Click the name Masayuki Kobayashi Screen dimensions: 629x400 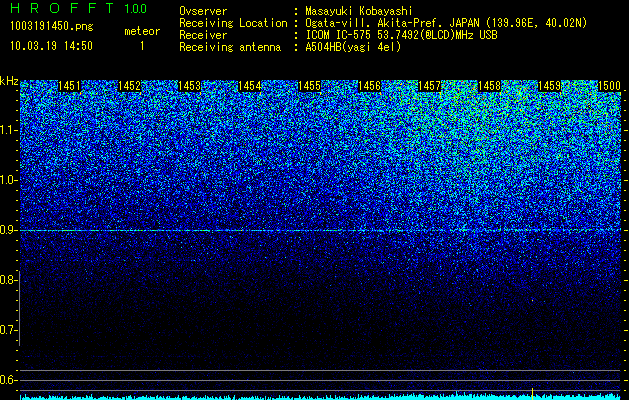[359, 11]
